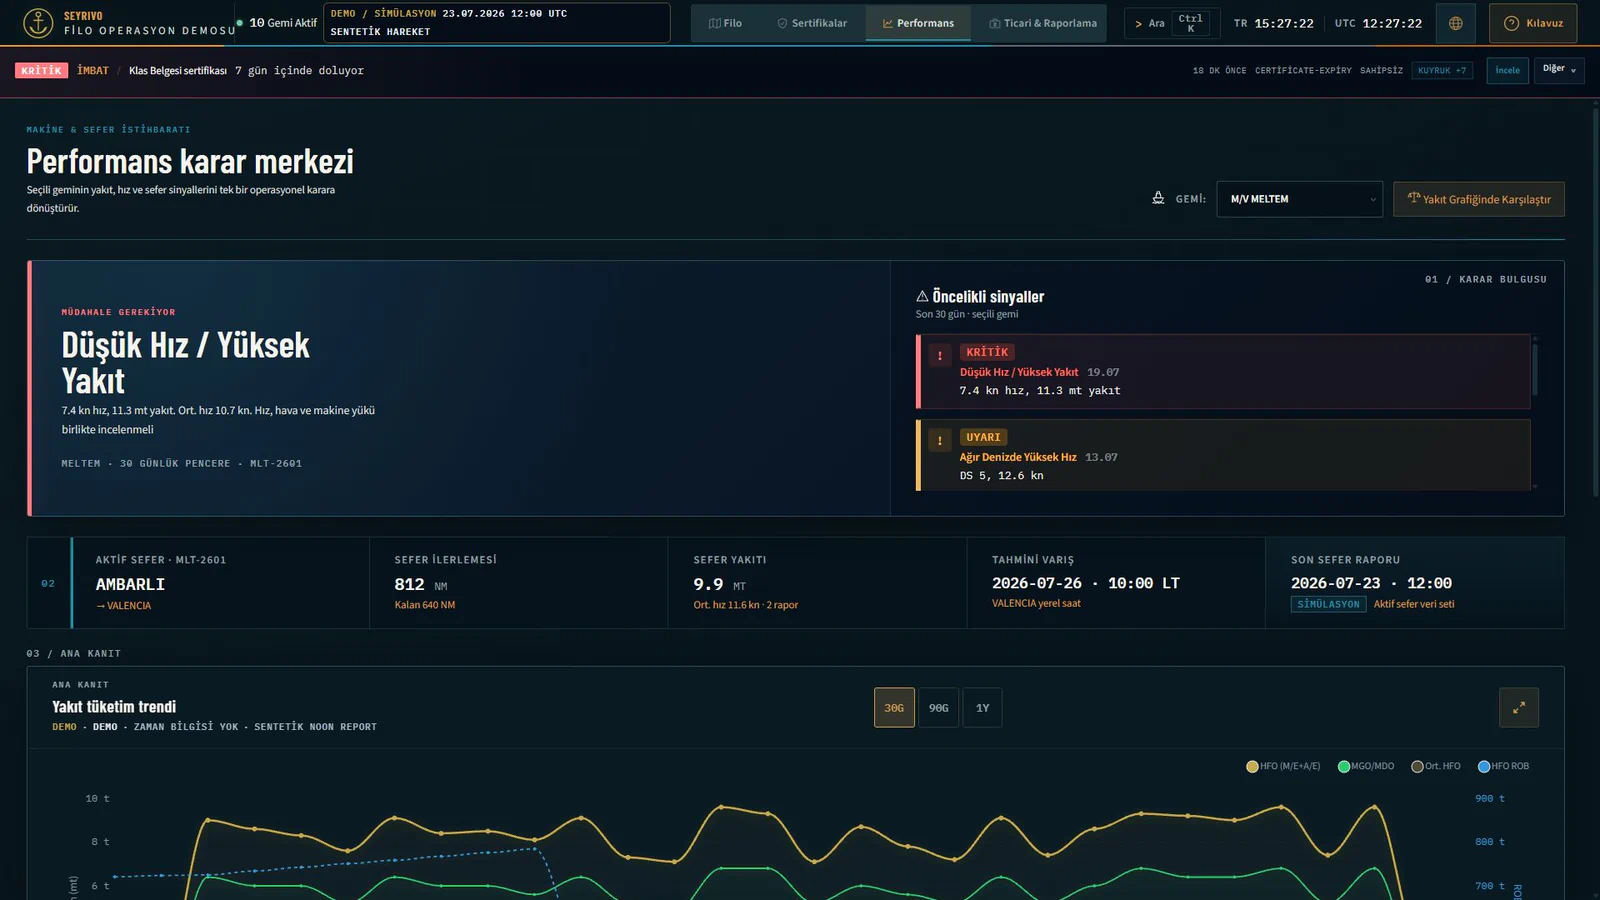Select the 90G time range

pos(938,708)
